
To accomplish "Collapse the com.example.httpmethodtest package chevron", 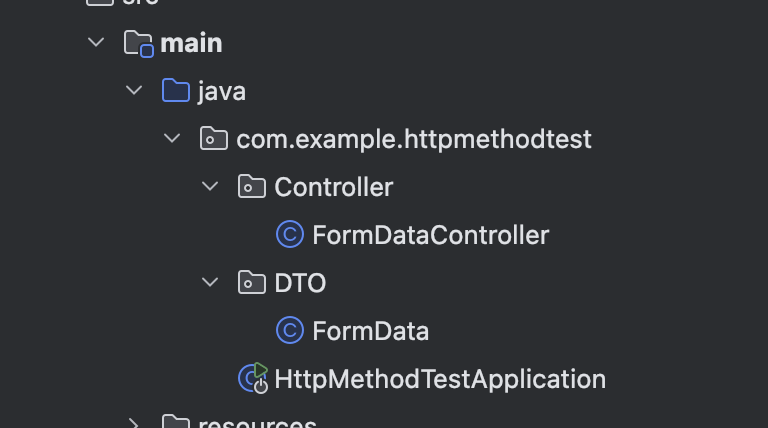I will click(172, 138).
